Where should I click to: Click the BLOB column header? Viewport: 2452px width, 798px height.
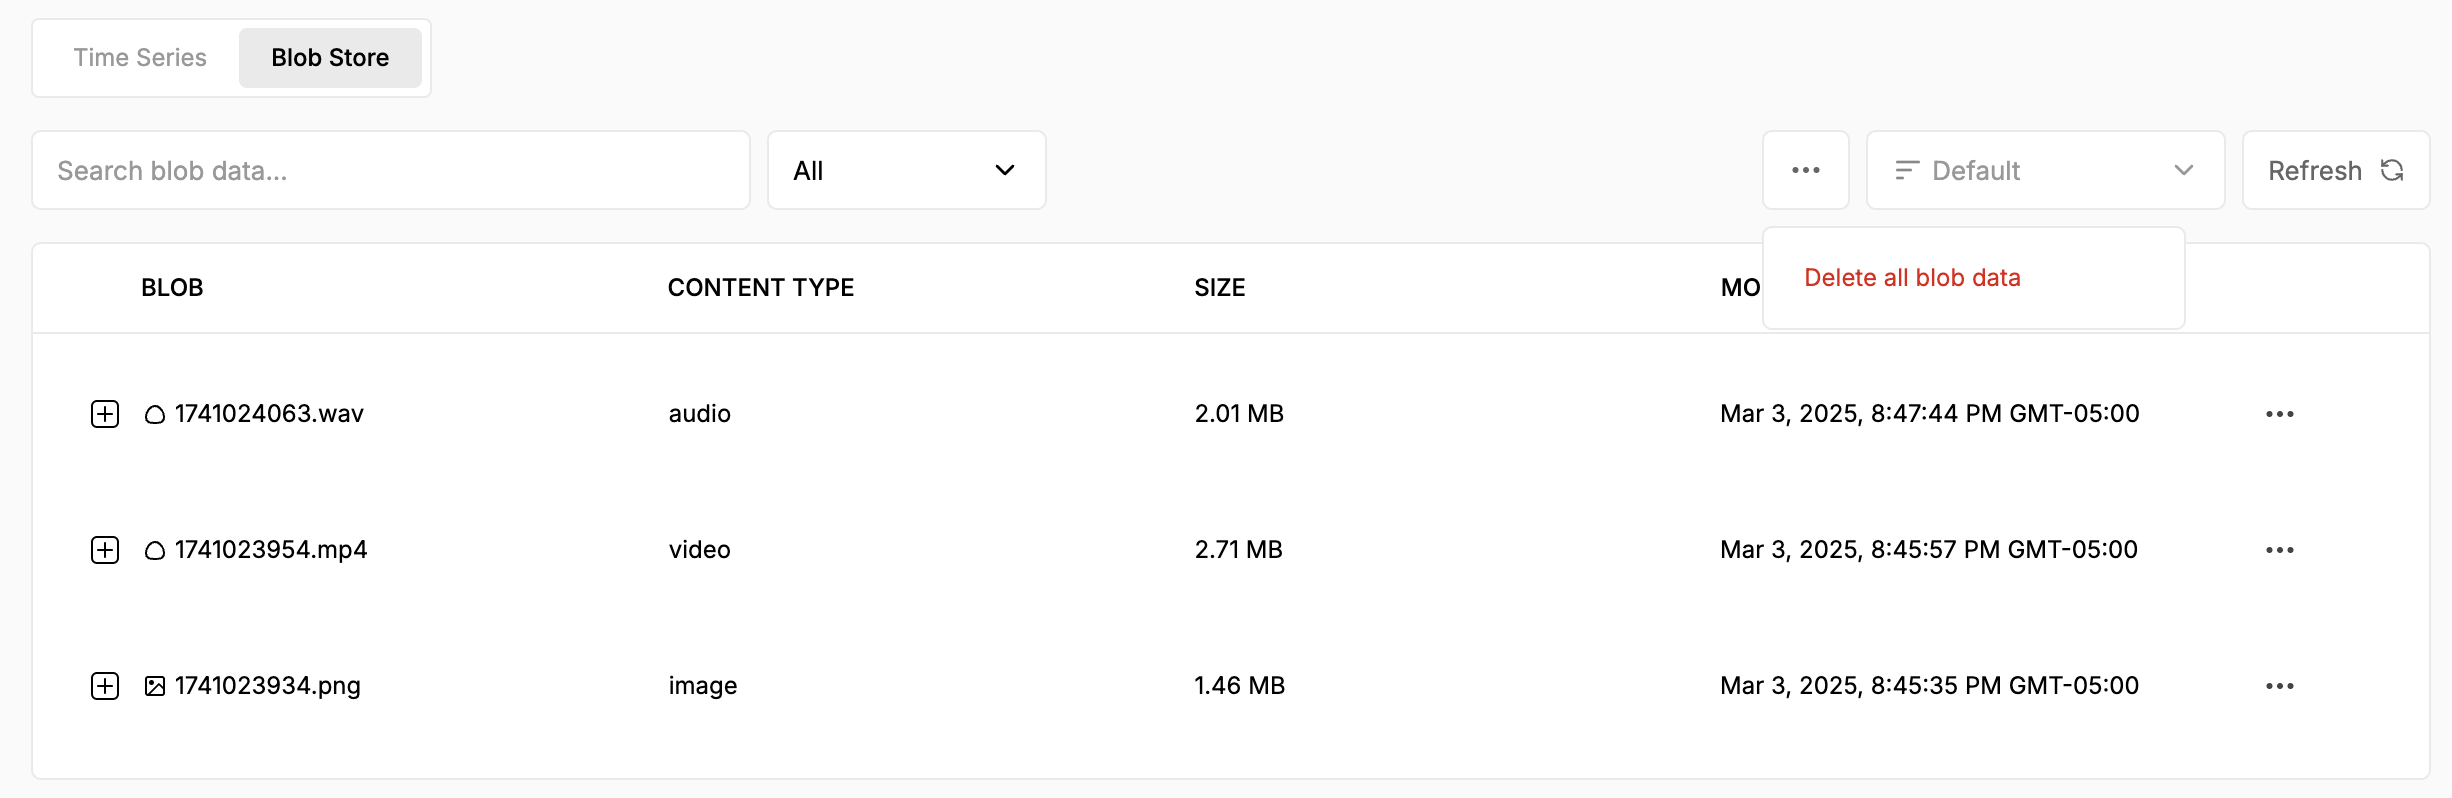pos(172,288)
